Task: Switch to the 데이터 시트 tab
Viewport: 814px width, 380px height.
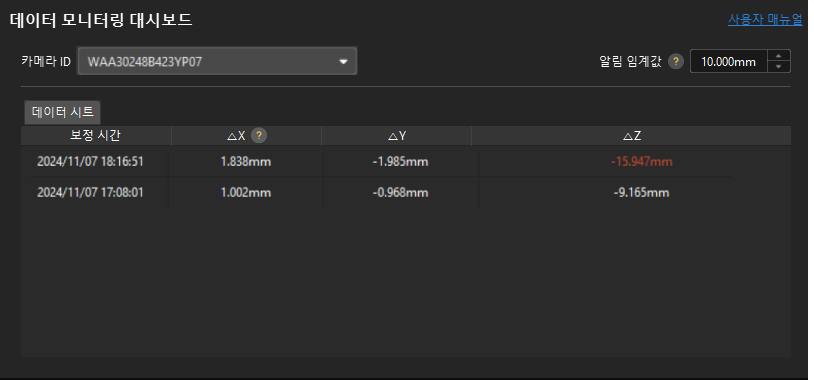Action: pyautogui.click(x=63, y=112)
